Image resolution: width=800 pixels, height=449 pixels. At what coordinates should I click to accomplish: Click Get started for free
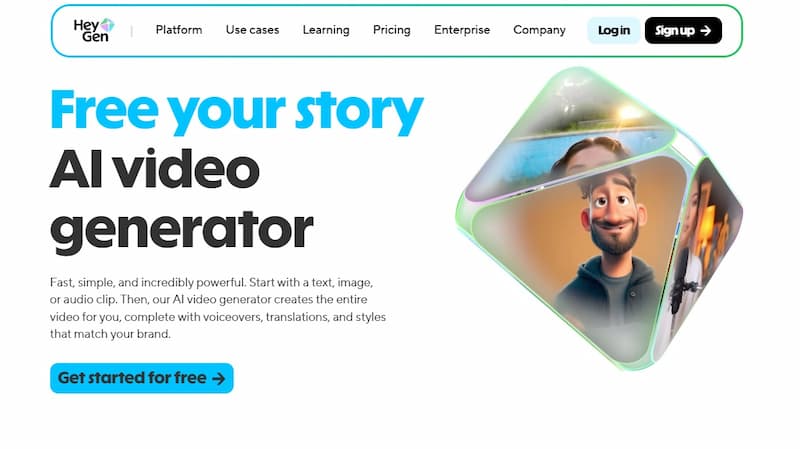pos(142,378)
